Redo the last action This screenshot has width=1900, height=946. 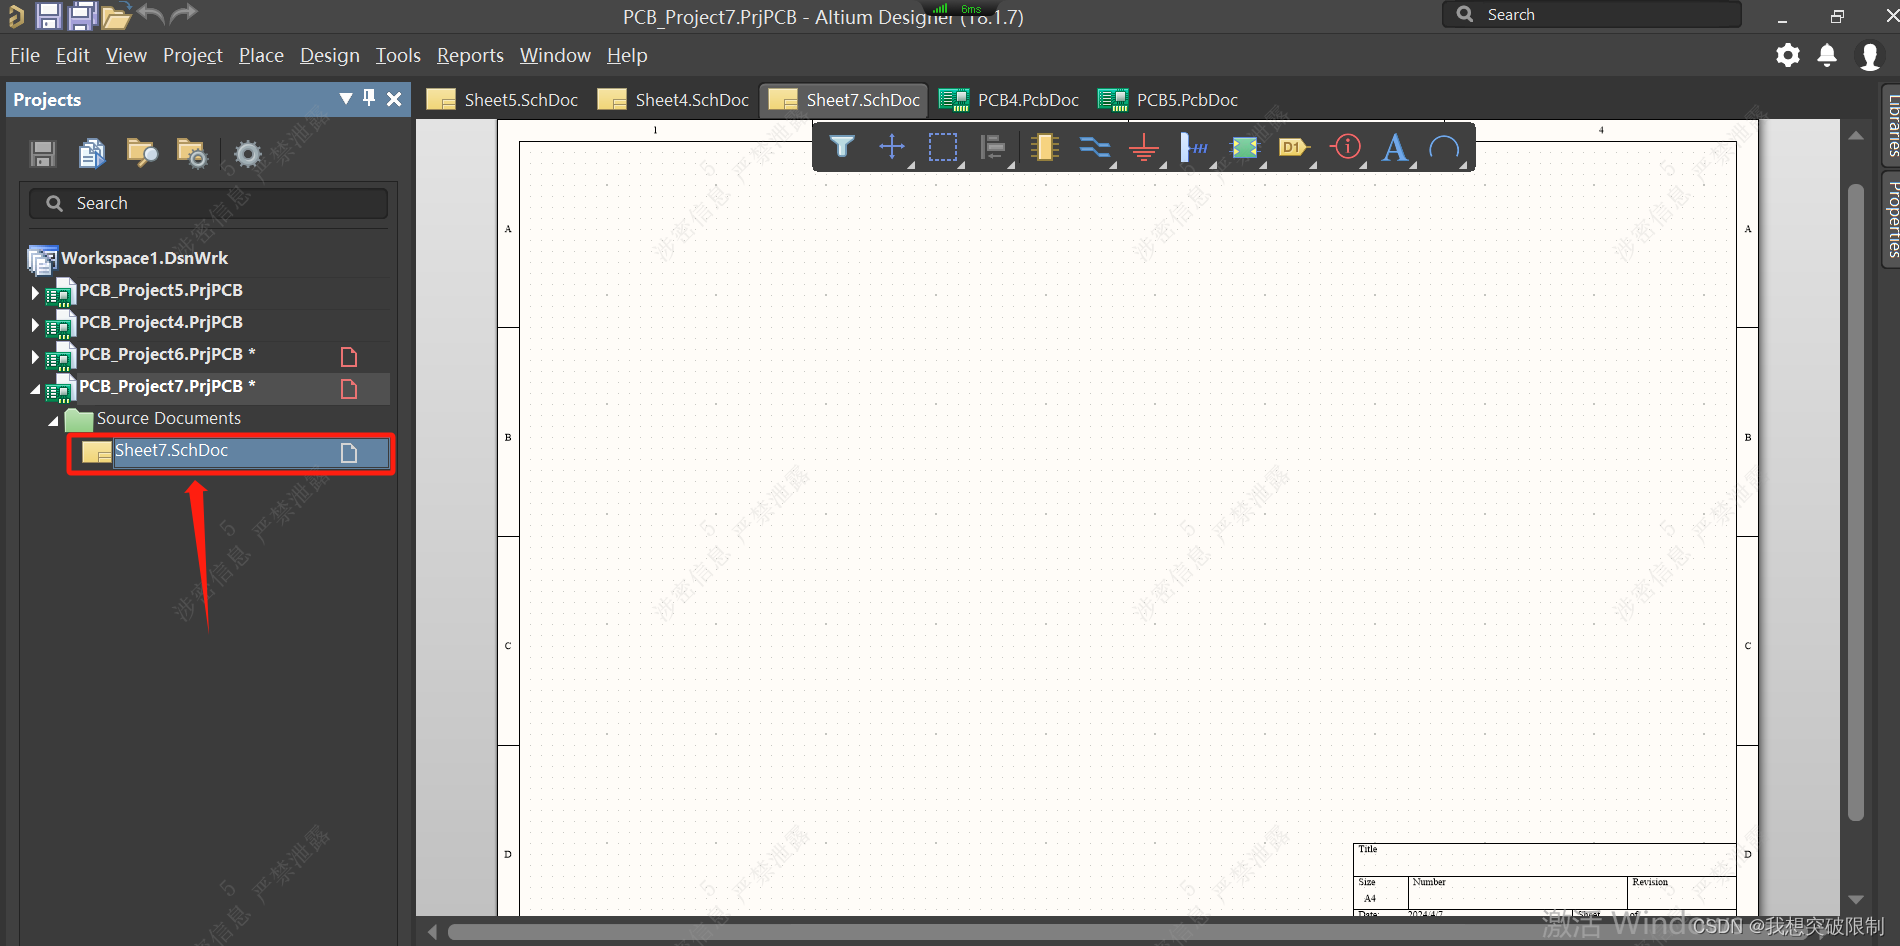[x=184, y=14]
